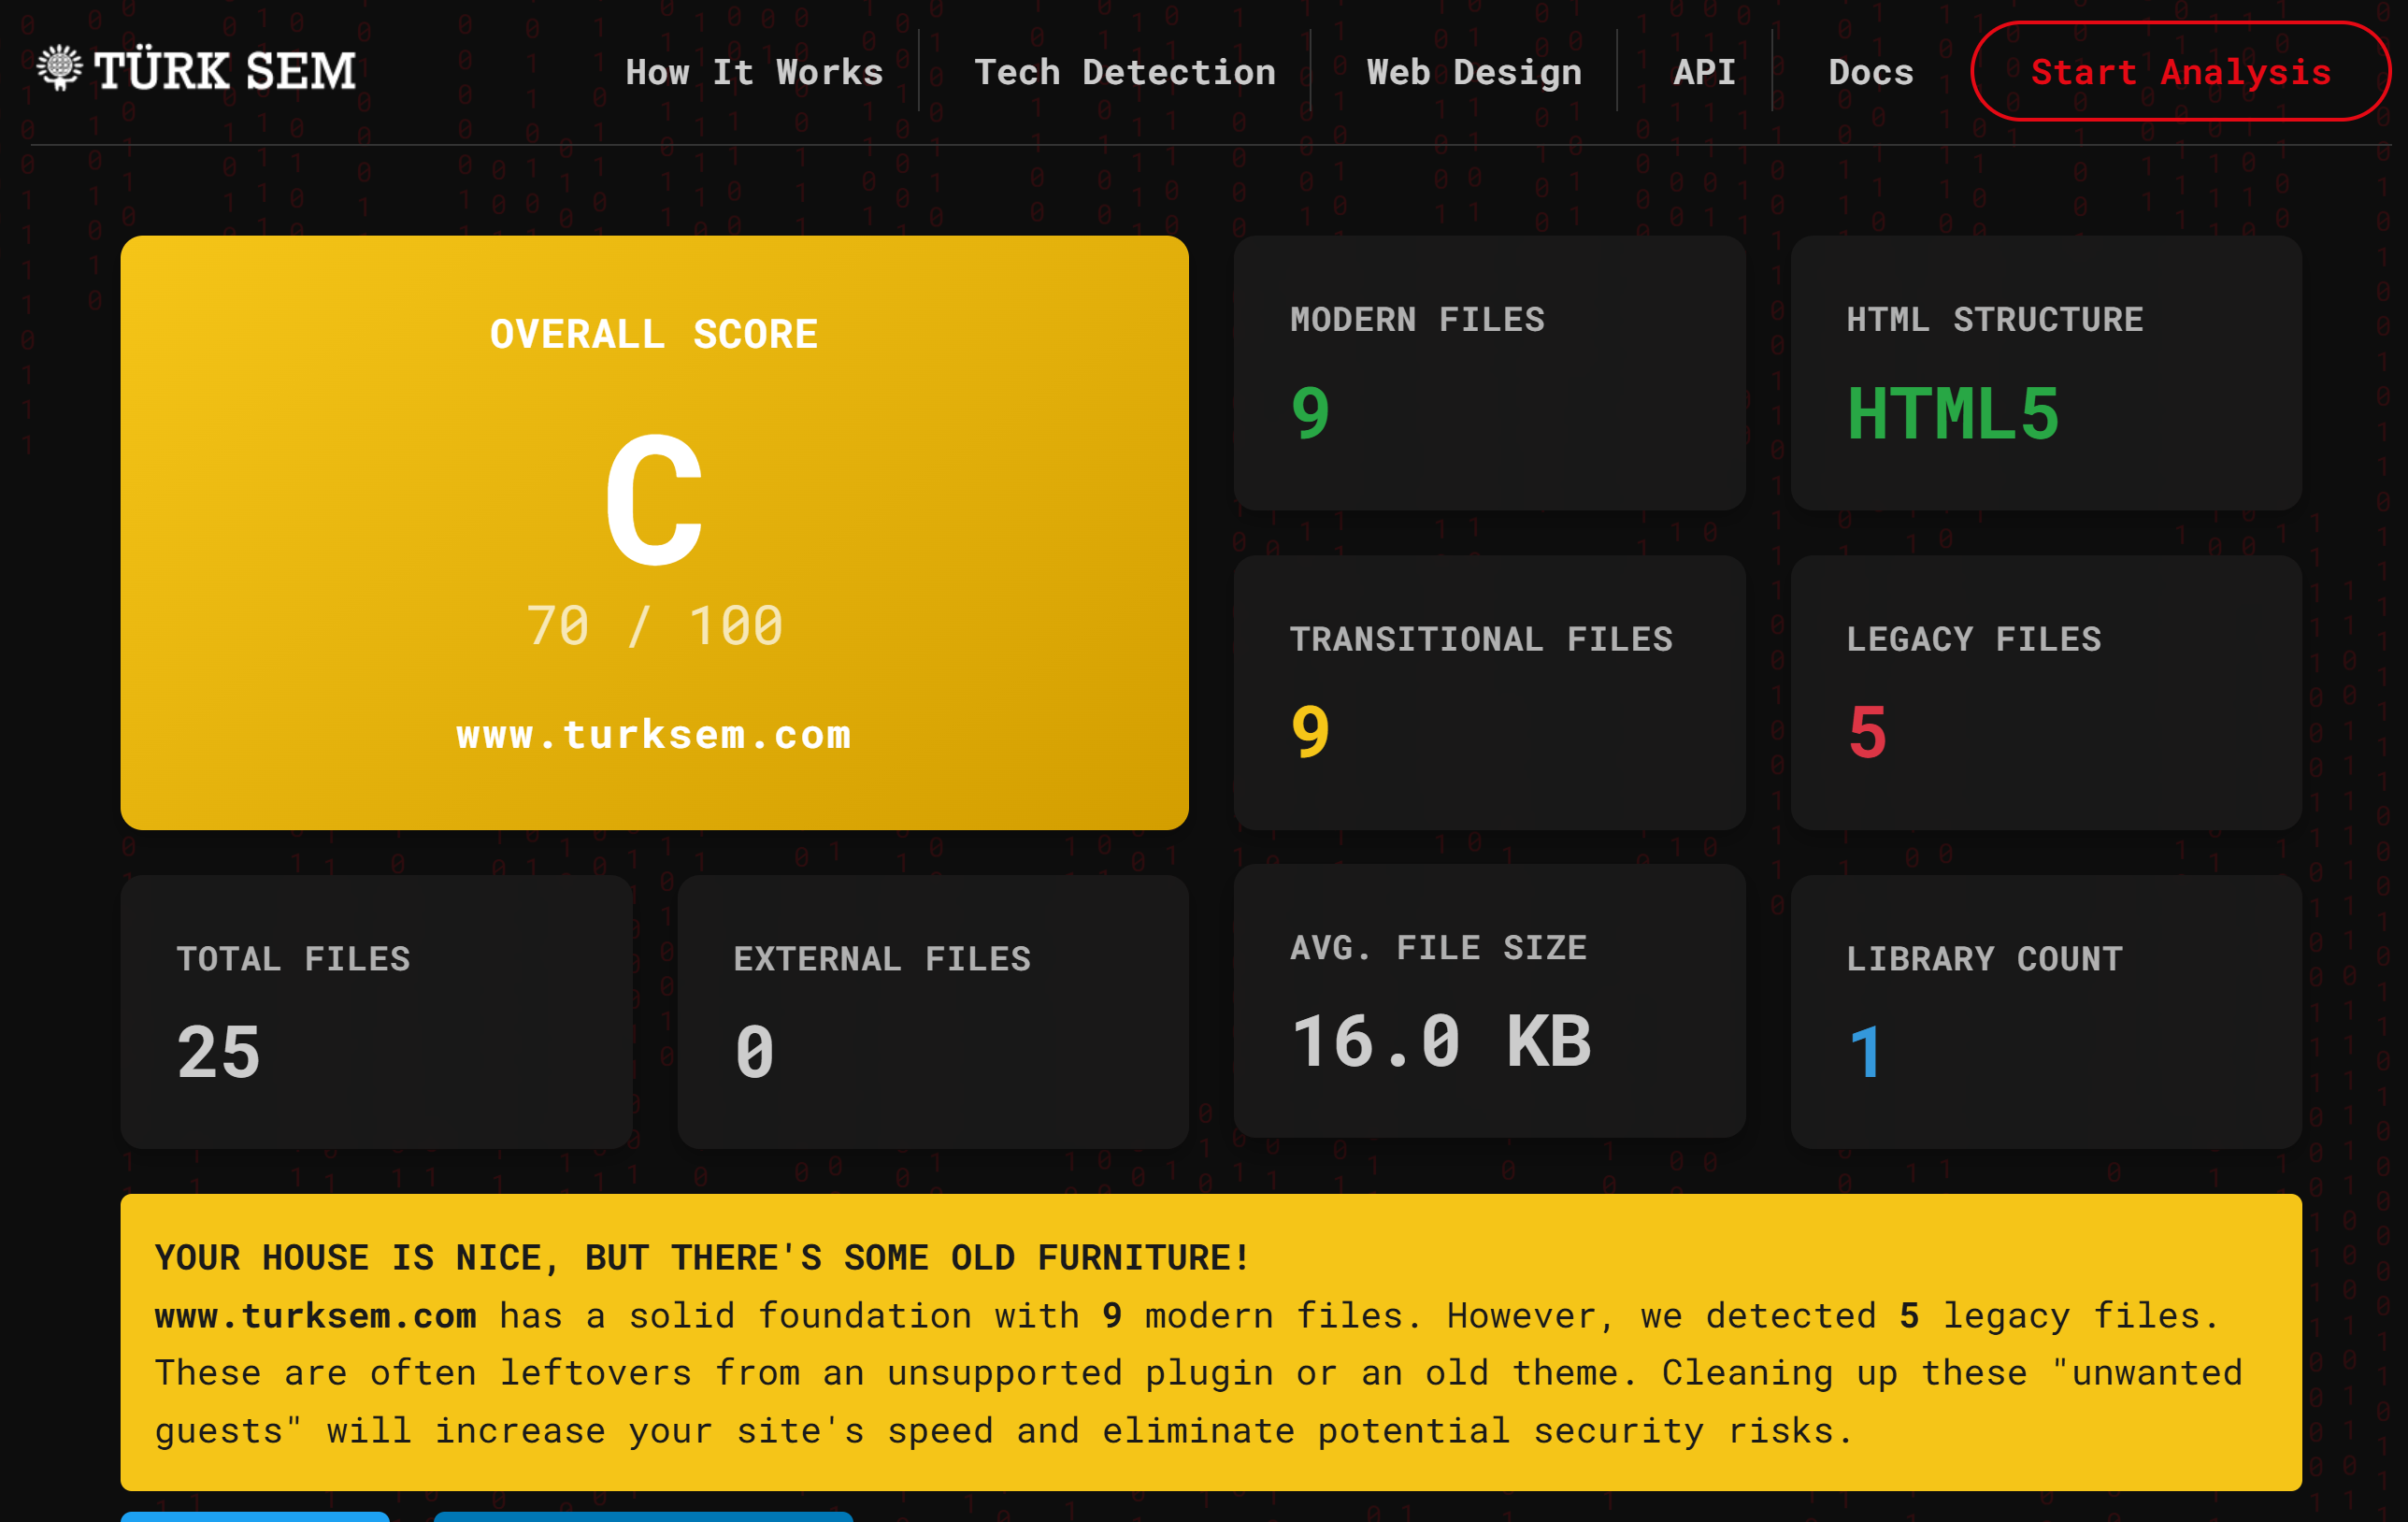Click the Start Analysis button
Screen dimensions: 2408x1522
2180,72
